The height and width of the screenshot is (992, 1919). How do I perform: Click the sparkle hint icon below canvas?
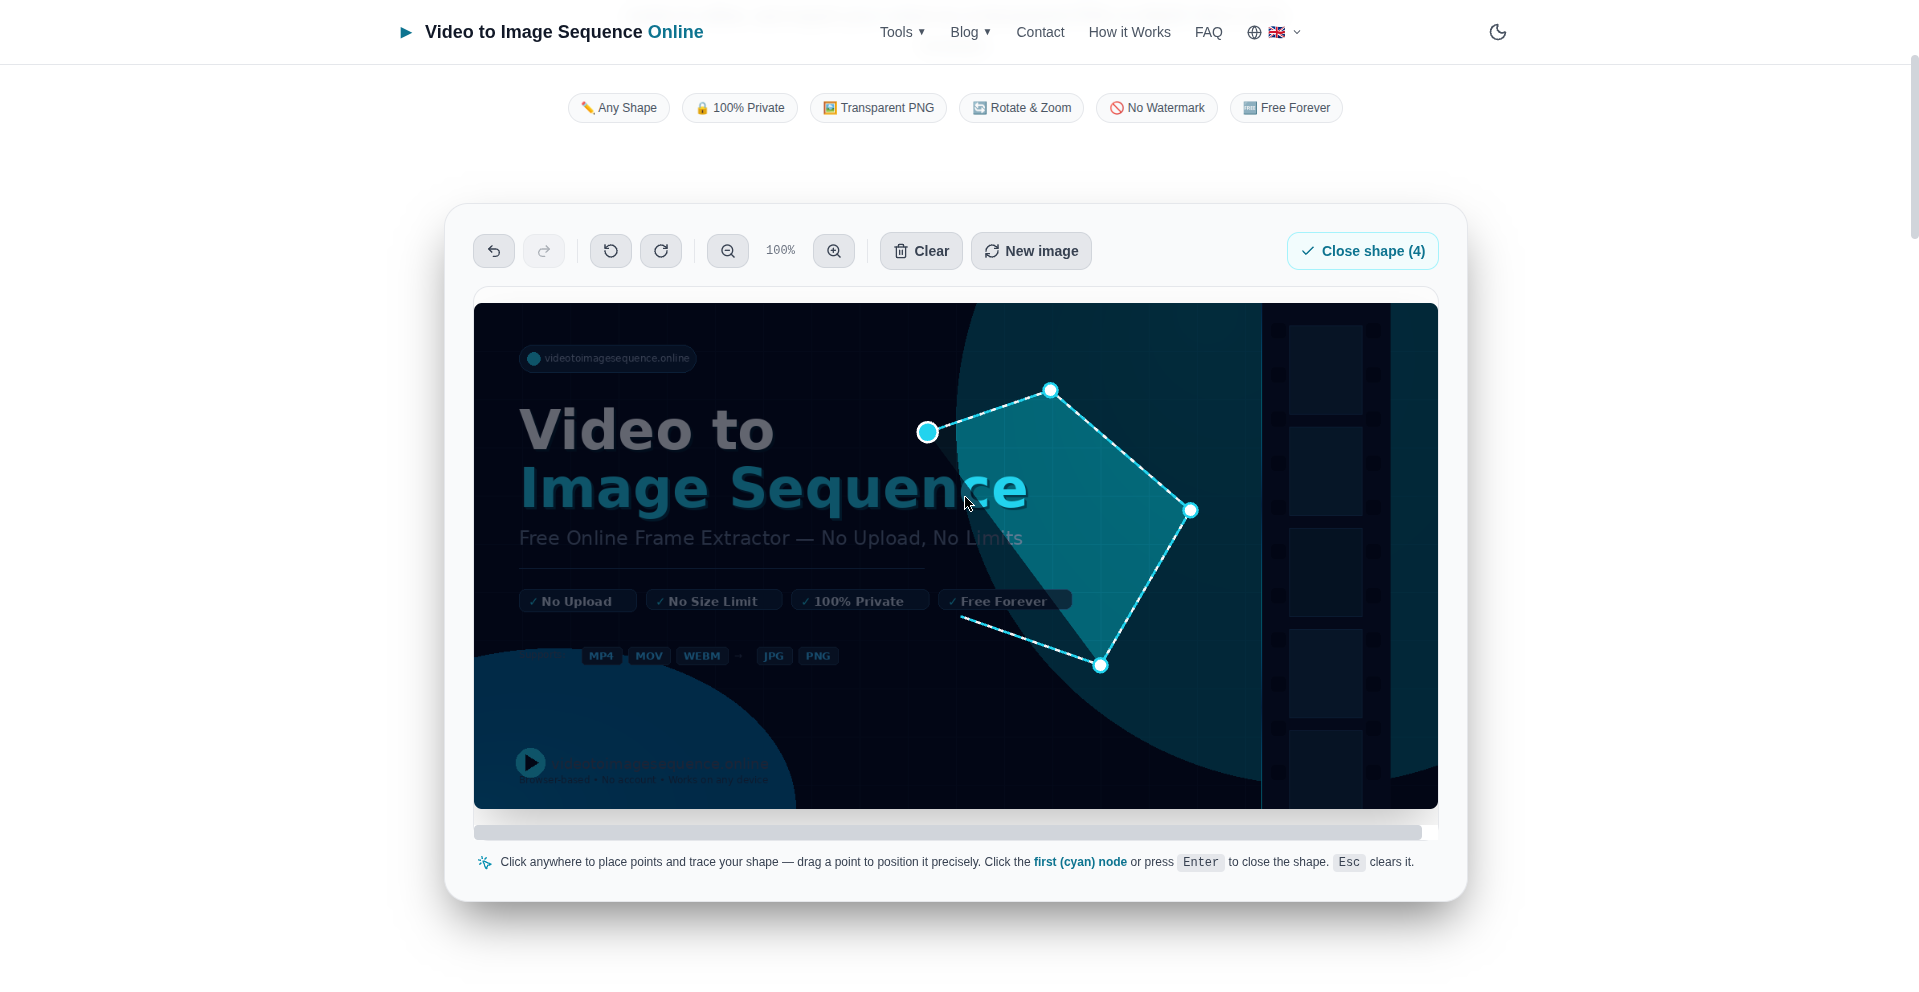click(485, 862)
